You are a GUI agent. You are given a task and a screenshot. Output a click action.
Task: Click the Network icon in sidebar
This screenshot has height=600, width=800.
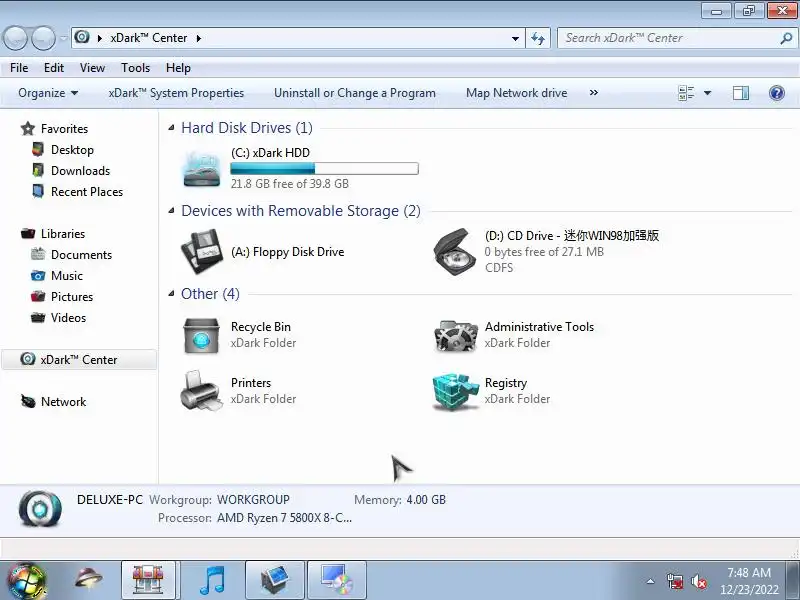pyautogui.click(x=28, y=401)
